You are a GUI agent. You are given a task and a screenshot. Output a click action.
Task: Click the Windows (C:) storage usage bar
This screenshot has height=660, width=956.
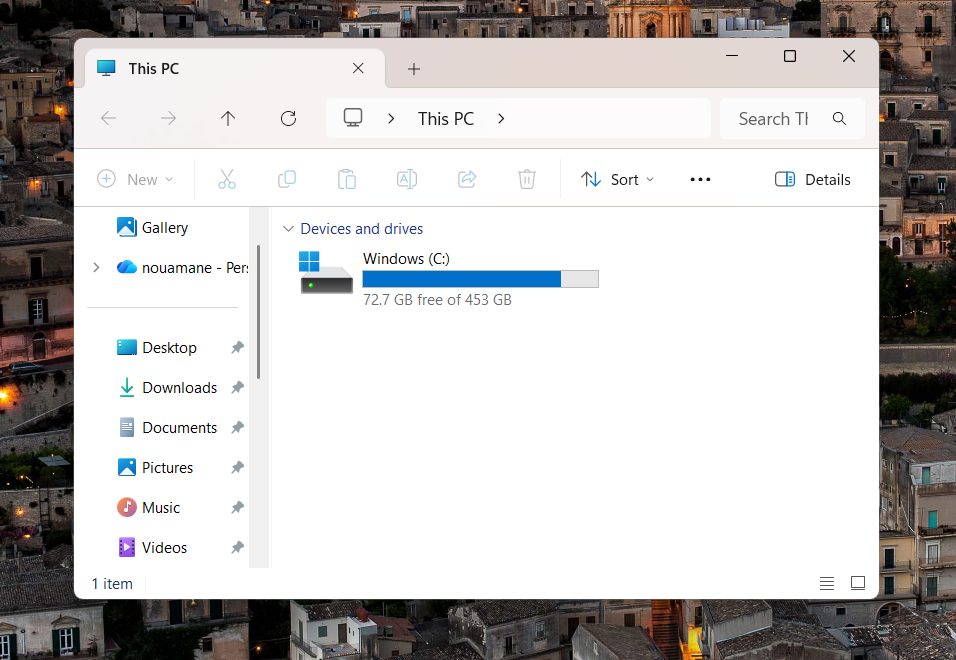pos(480,279)
